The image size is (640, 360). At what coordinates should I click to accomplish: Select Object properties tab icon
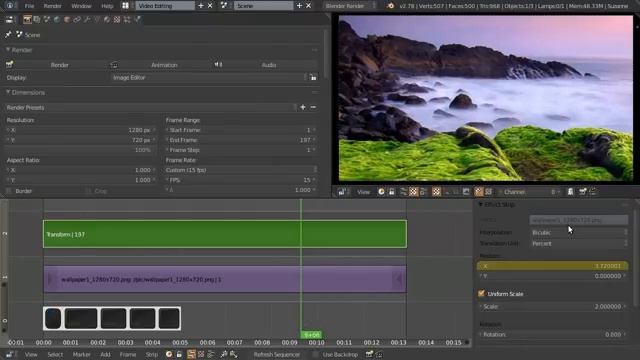point(67,20)
